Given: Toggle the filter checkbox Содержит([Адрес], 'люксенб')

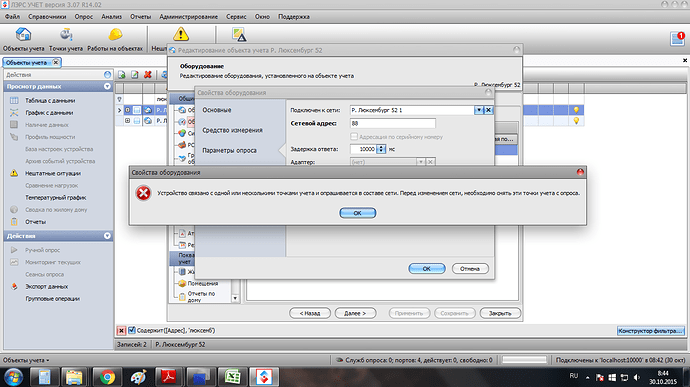Looking at the screenshot, I should tap(132, 330).
